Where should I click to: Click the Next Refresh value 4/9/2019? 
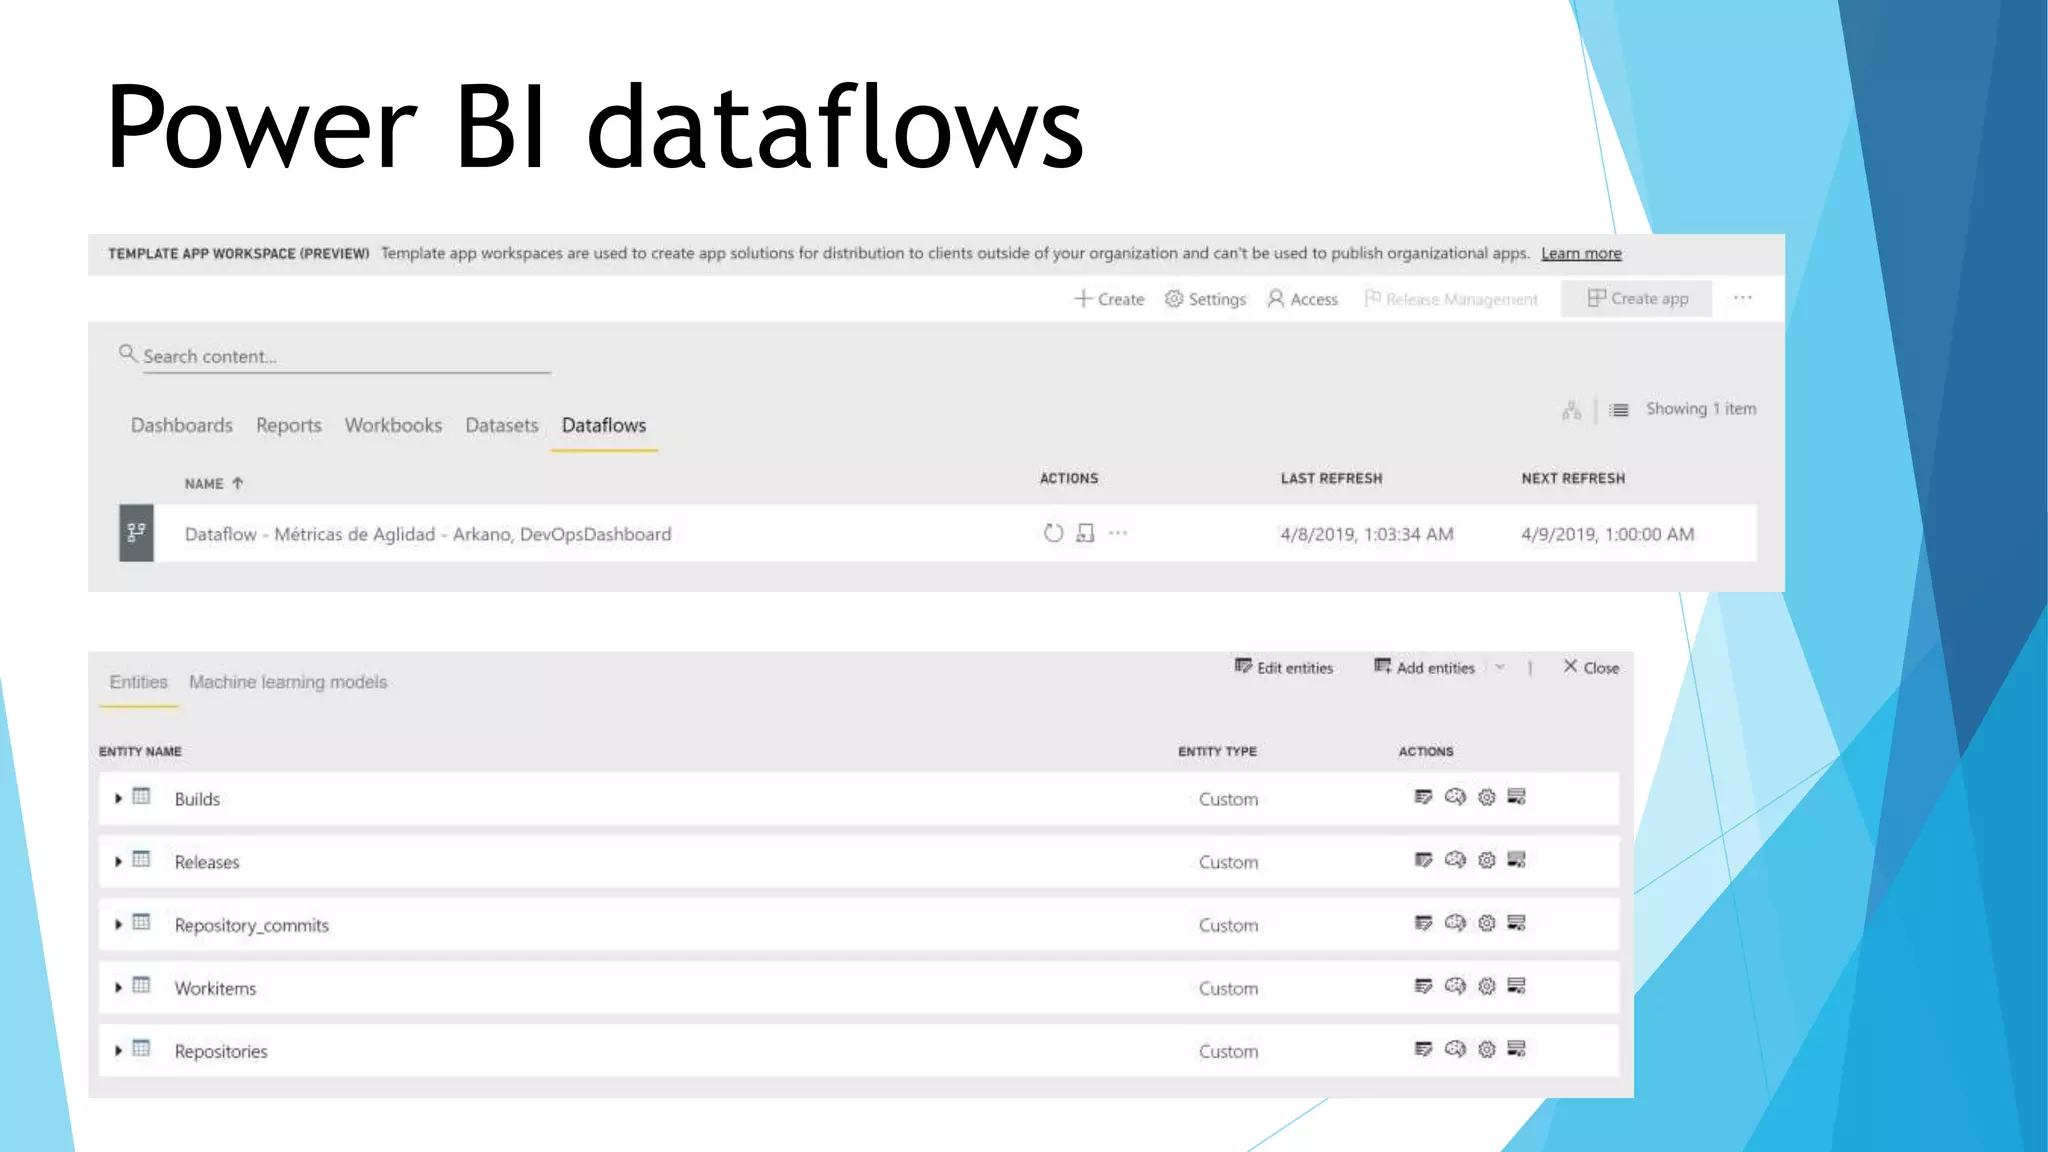tap(1608, 534)
